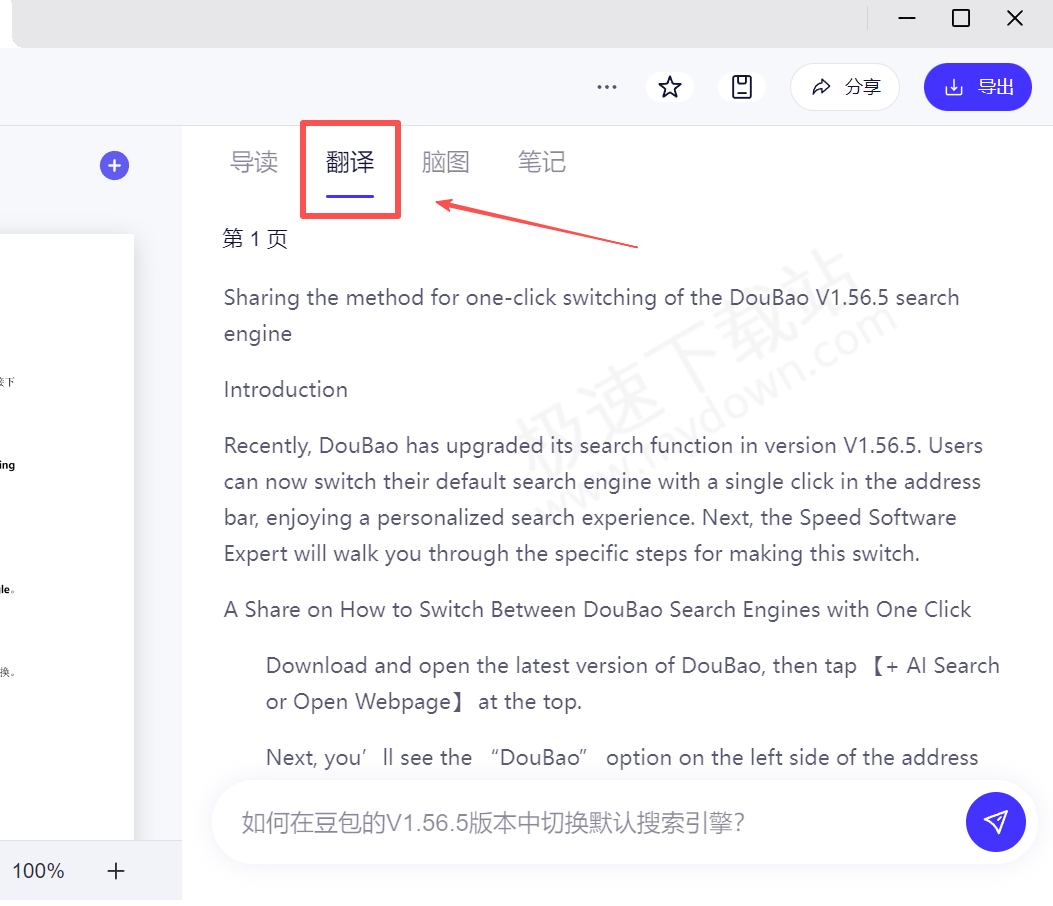Minimize the application window
Image resolution: width=1053 pixels, height=906 pixels.
pyautogui.click(x=906, y=18)
